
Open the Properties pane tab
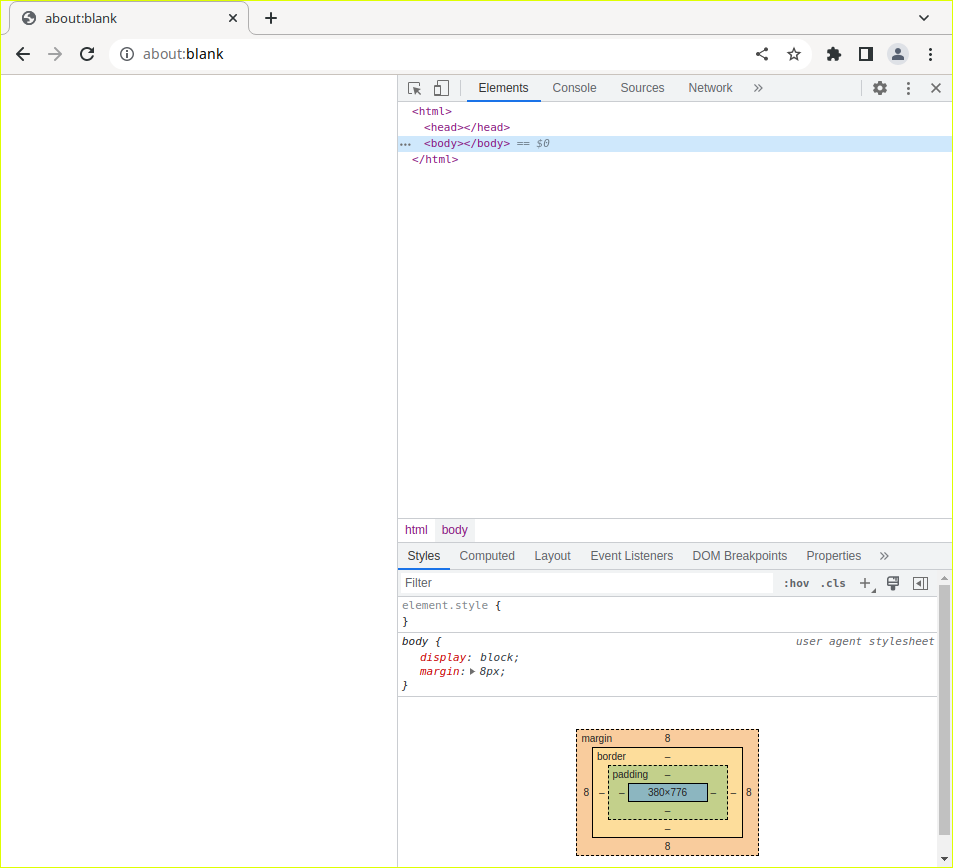click(833, 556)
